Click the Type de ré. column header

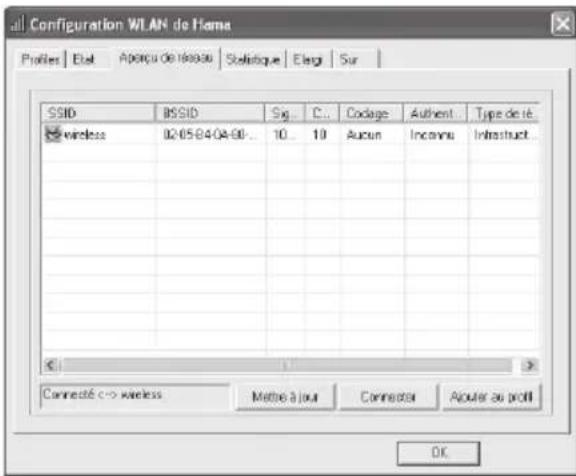coord(503,113)
